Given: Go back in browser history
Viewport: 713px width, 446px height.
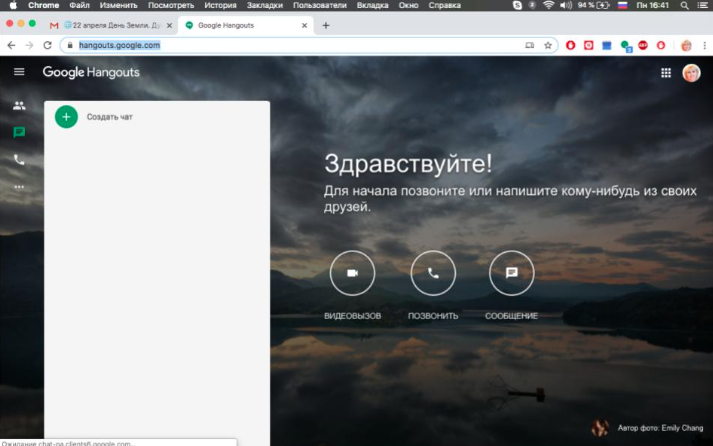Looking at the screenshot, I should (11, 45).
